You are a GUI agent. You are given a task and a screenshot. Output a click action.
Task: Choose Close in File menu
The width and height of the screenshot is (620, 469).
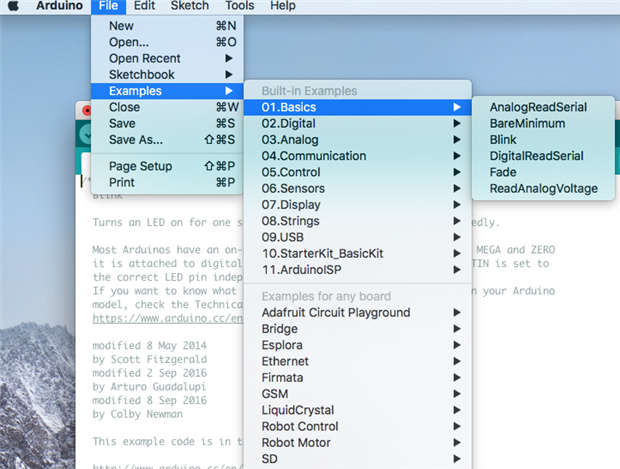(167, 107)
